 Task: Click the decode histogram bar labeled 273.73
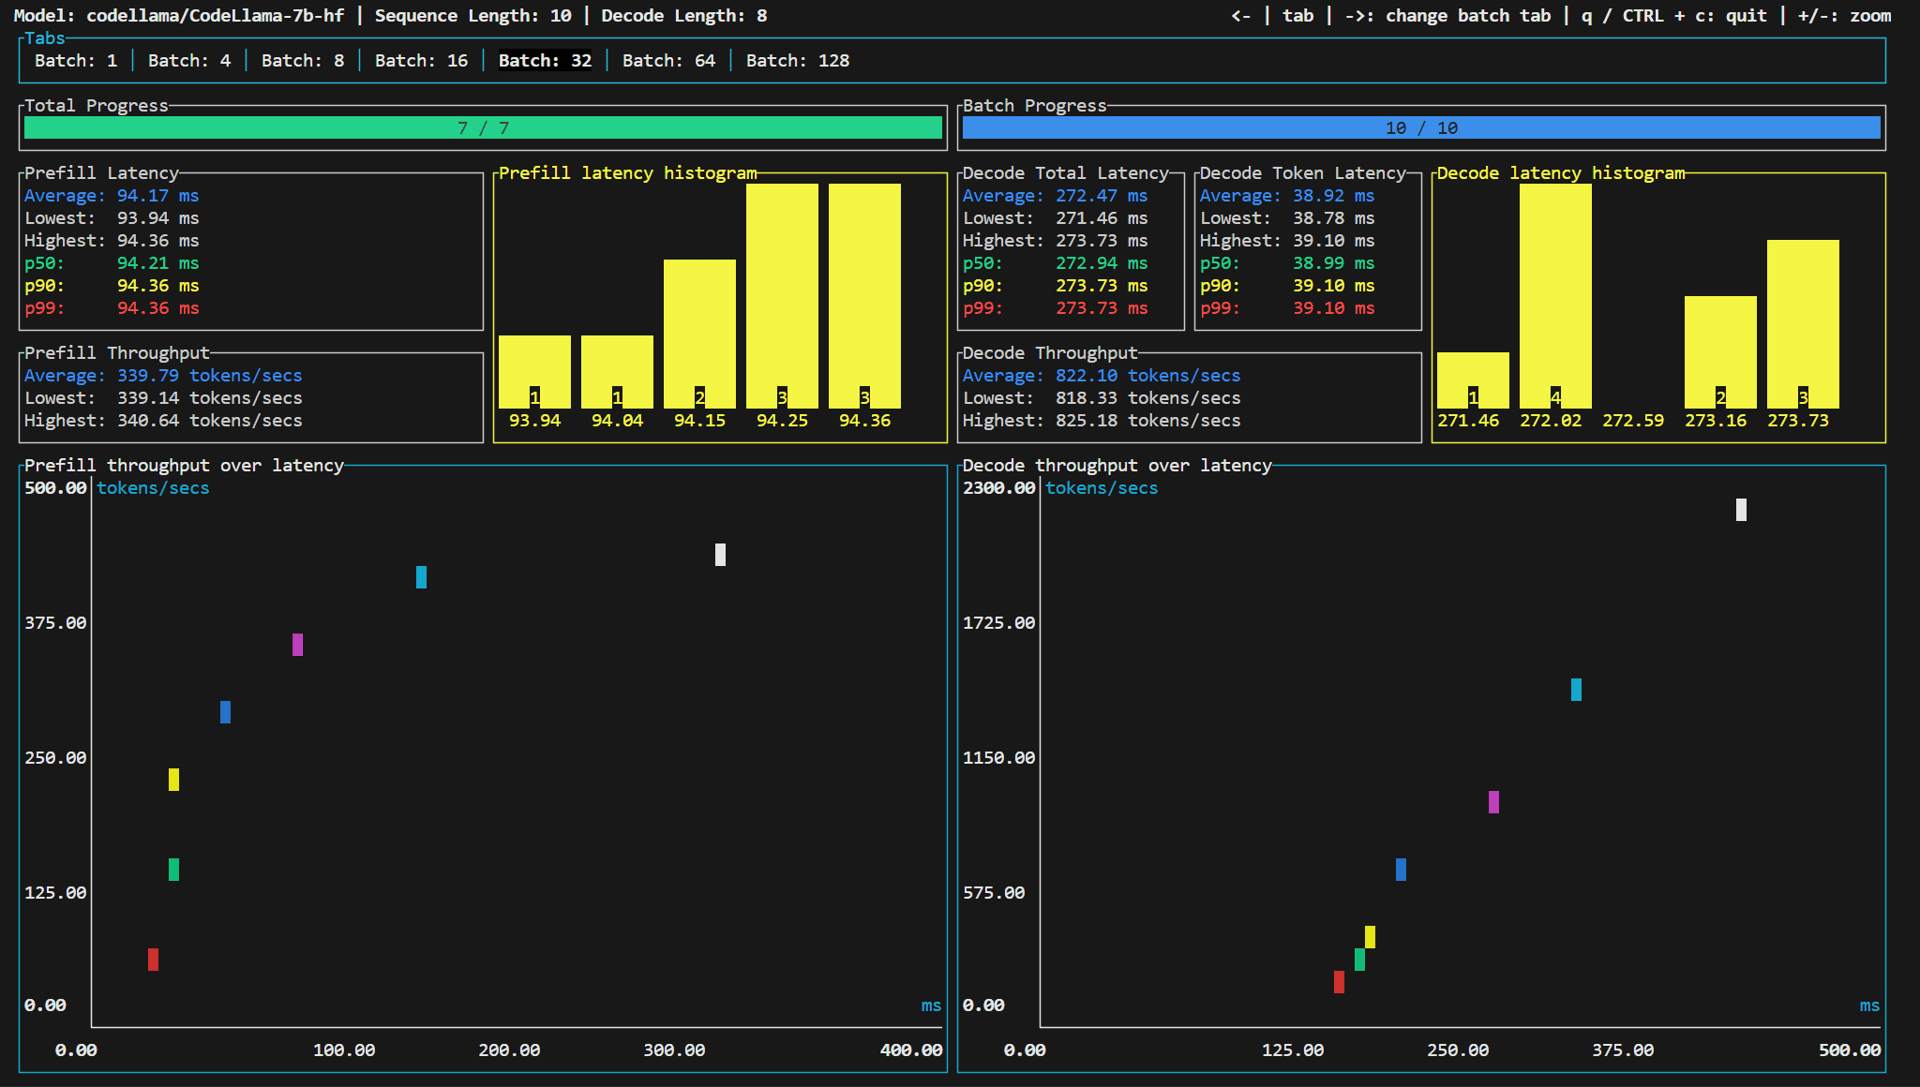click(1803, 324)
